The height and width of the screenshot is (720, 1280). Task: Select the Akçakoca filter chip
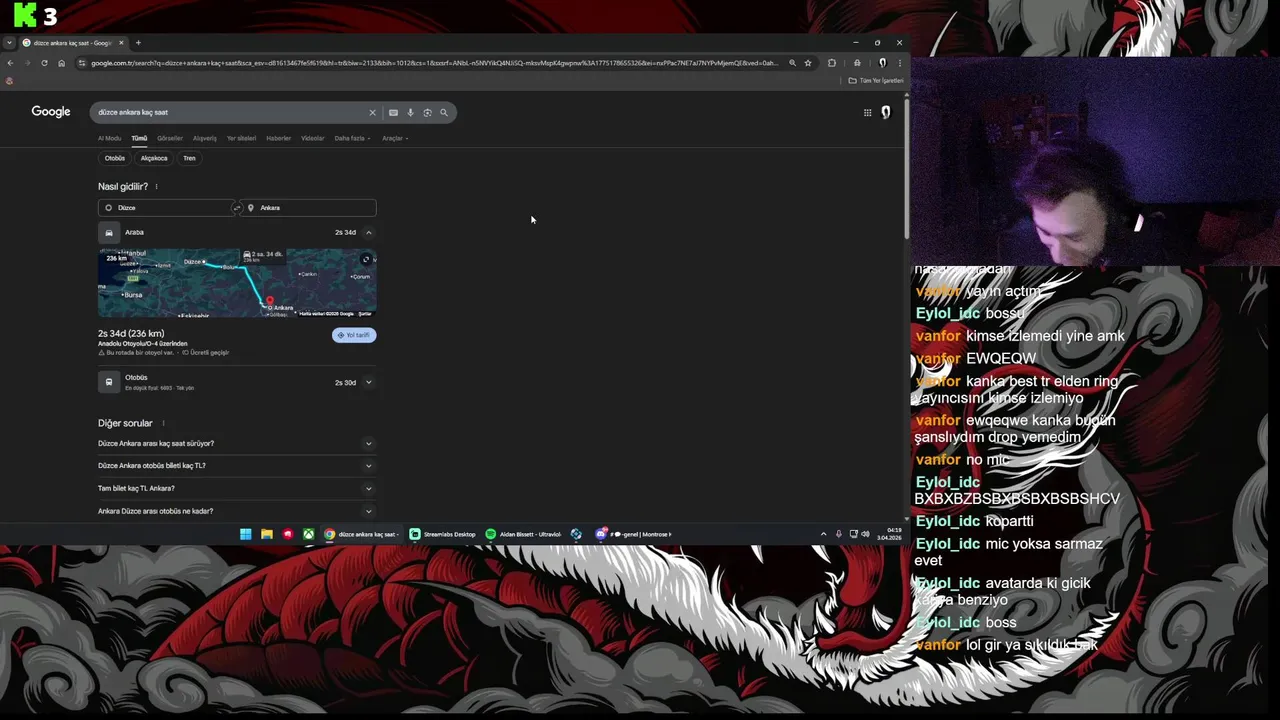pyautogui.click(x=154, y=158)
